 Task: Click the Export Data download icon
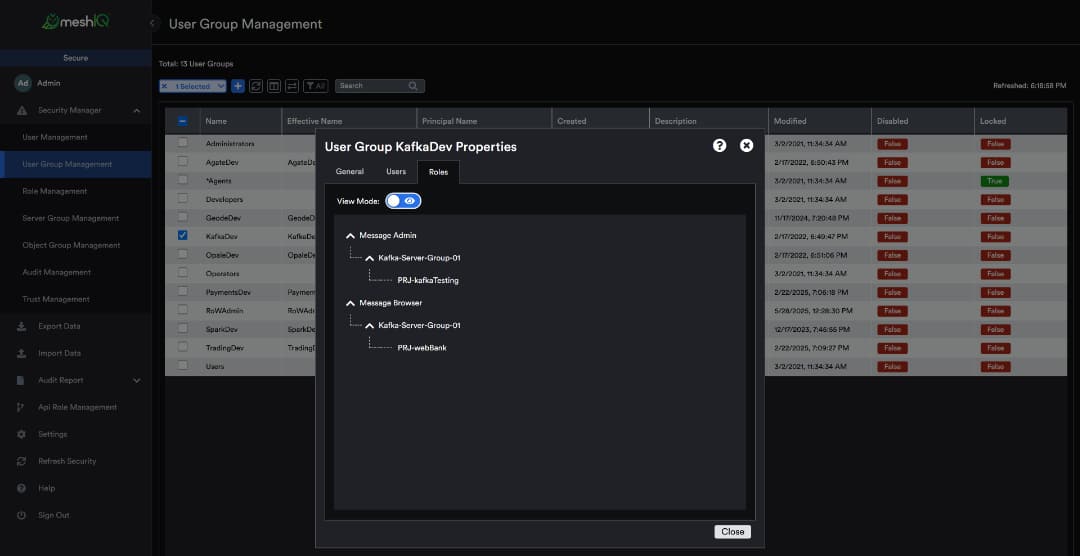pyautogui.click(x=21, y=326)
